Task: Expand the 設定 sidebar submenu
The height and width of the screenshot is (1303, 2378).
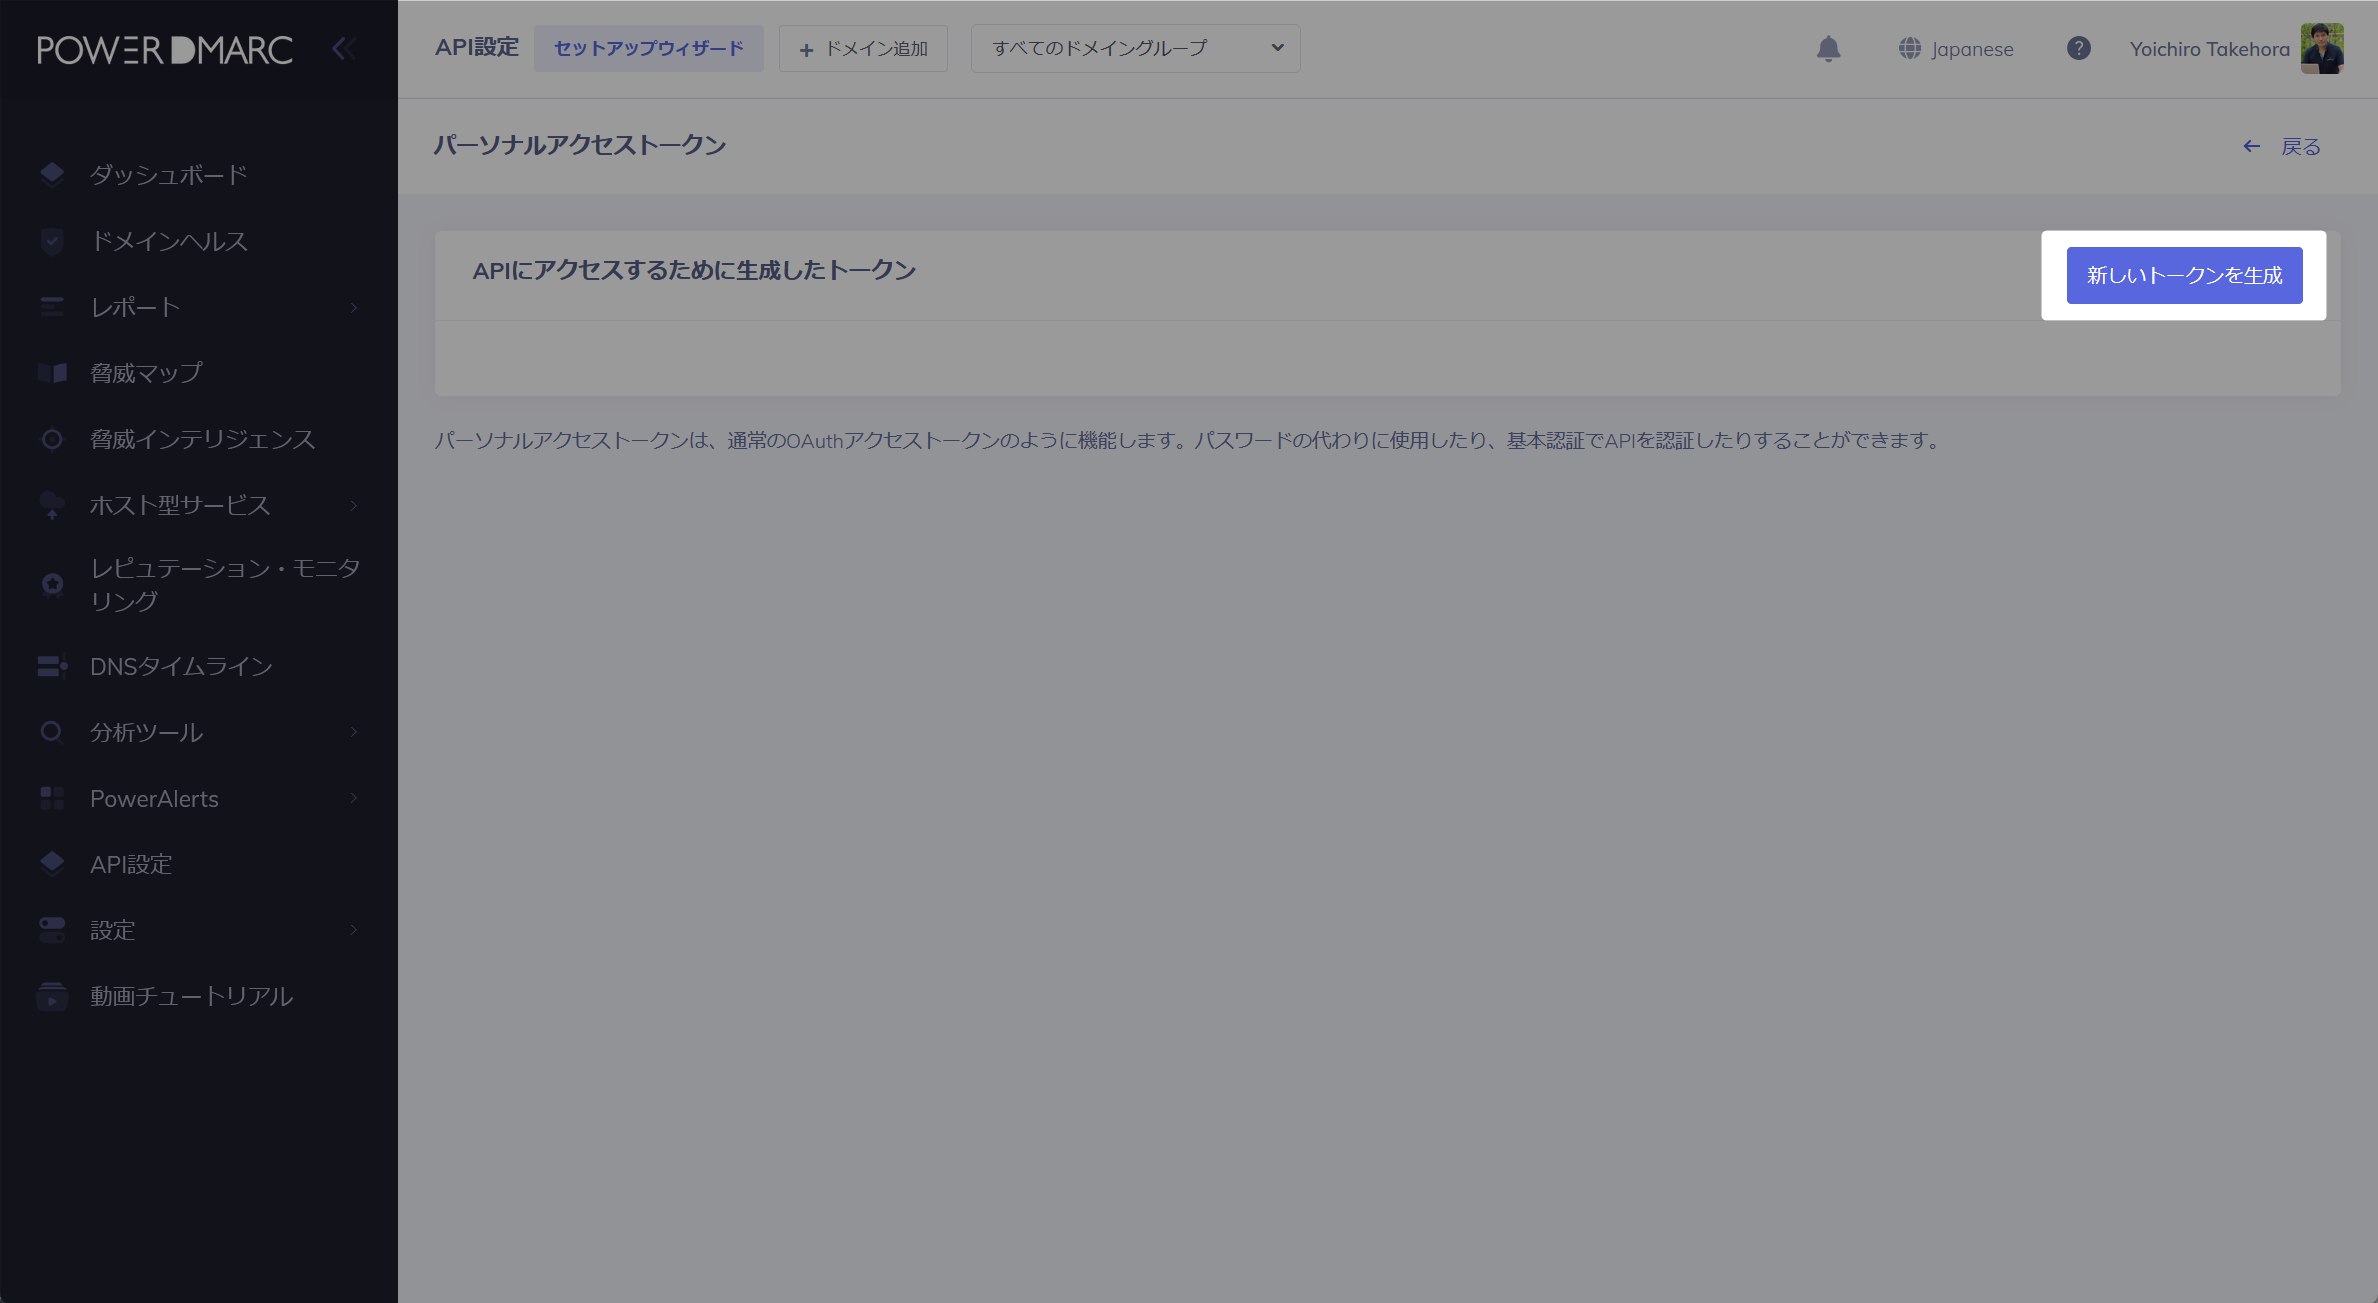Action: tap(354, 930)
